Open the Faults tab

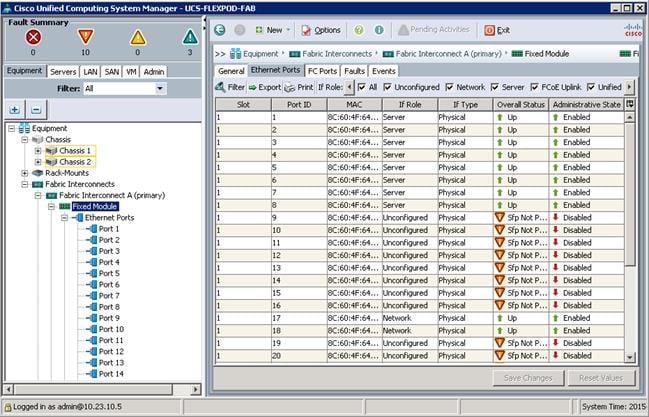pos(354,71)
